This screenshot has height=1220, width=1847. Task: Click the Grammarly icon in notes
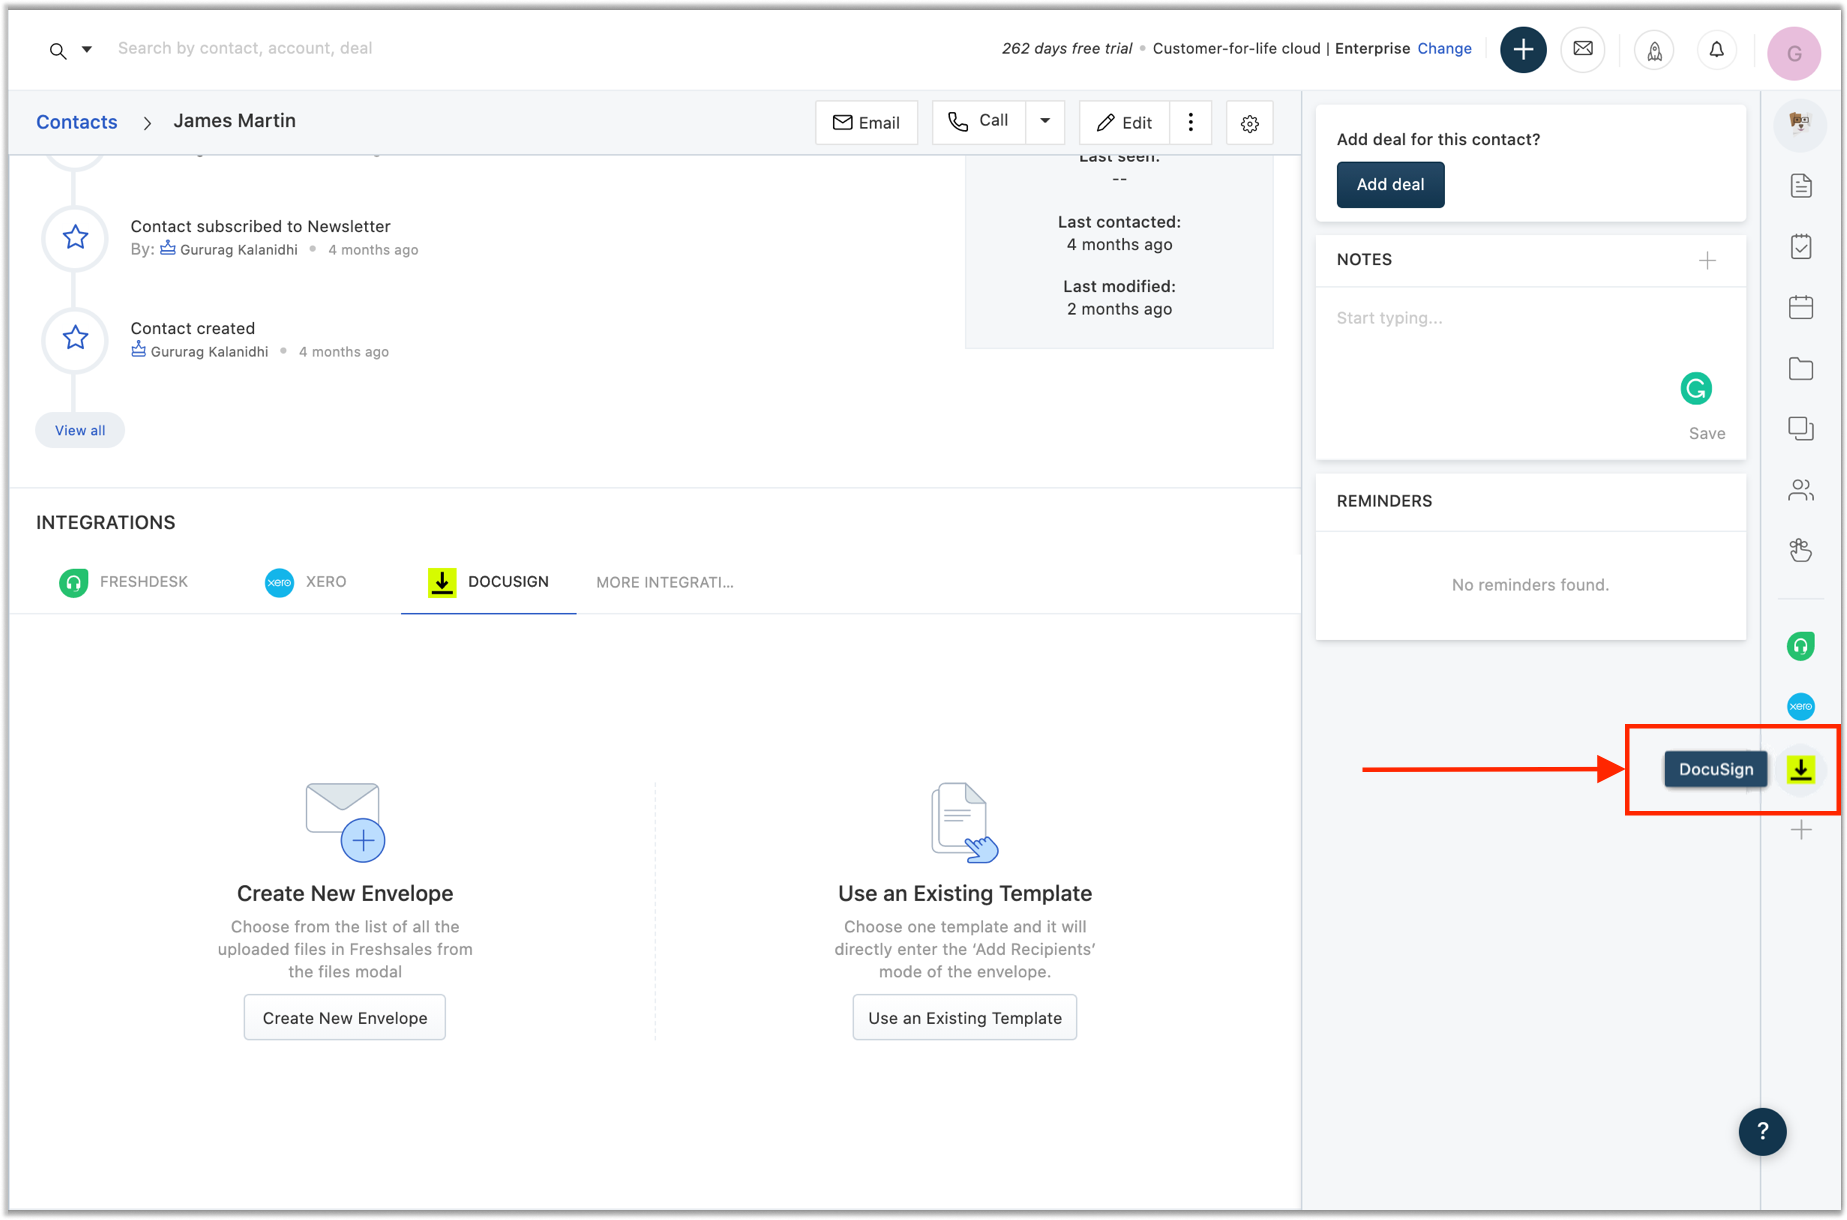(x=1696, y=388)
